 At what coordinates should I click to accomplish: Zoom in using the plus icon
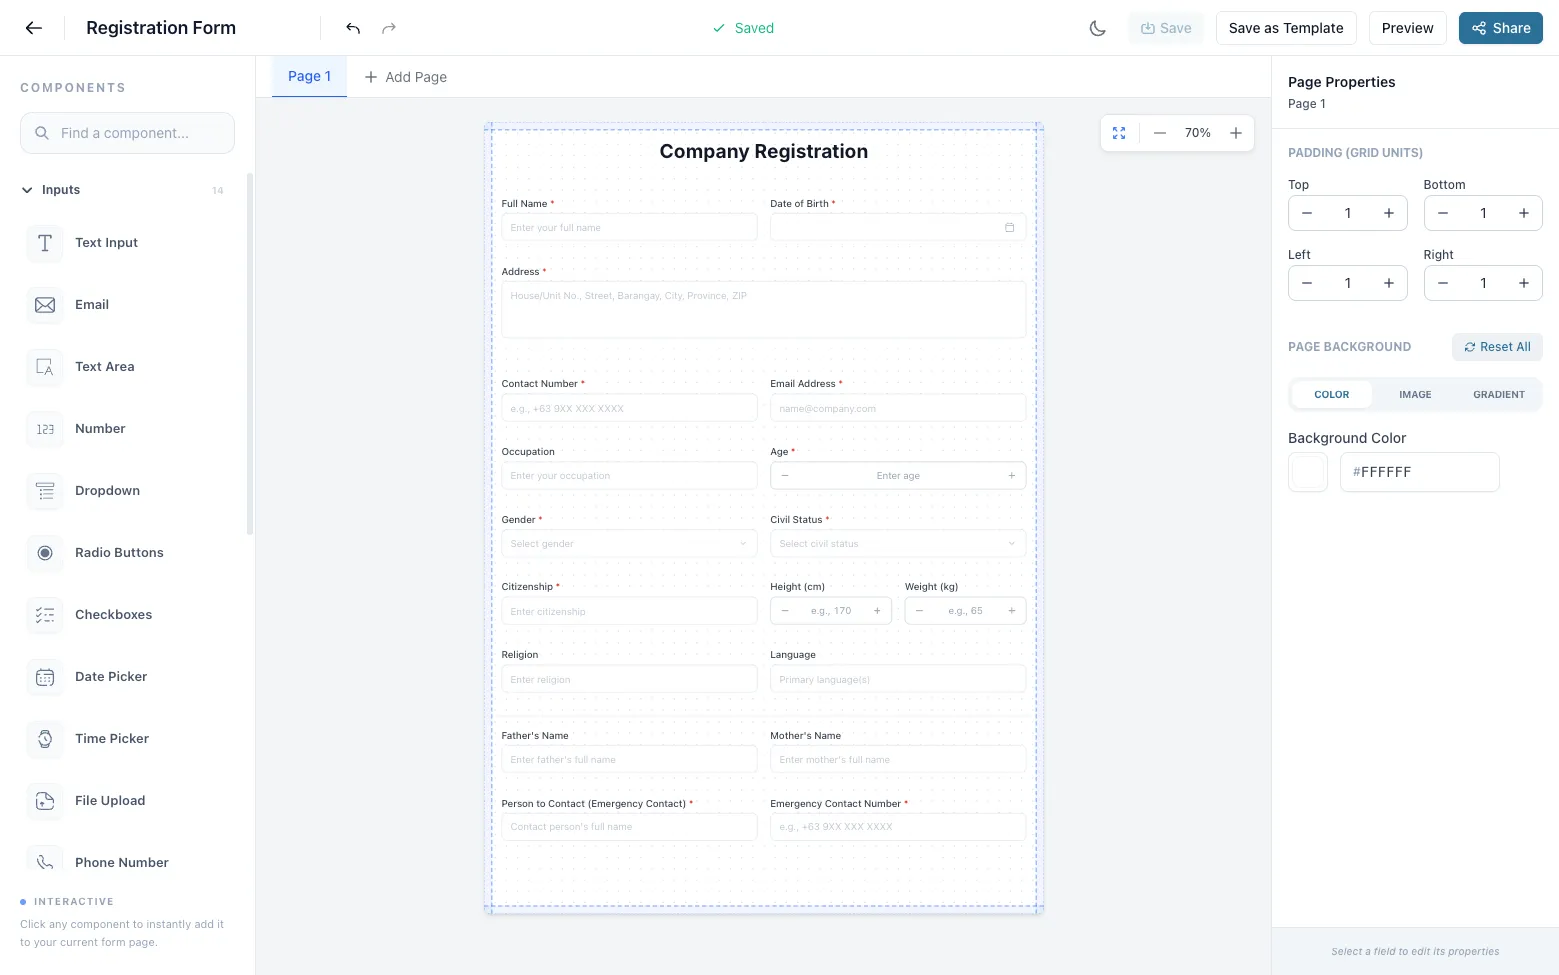tap(1236, 132)
